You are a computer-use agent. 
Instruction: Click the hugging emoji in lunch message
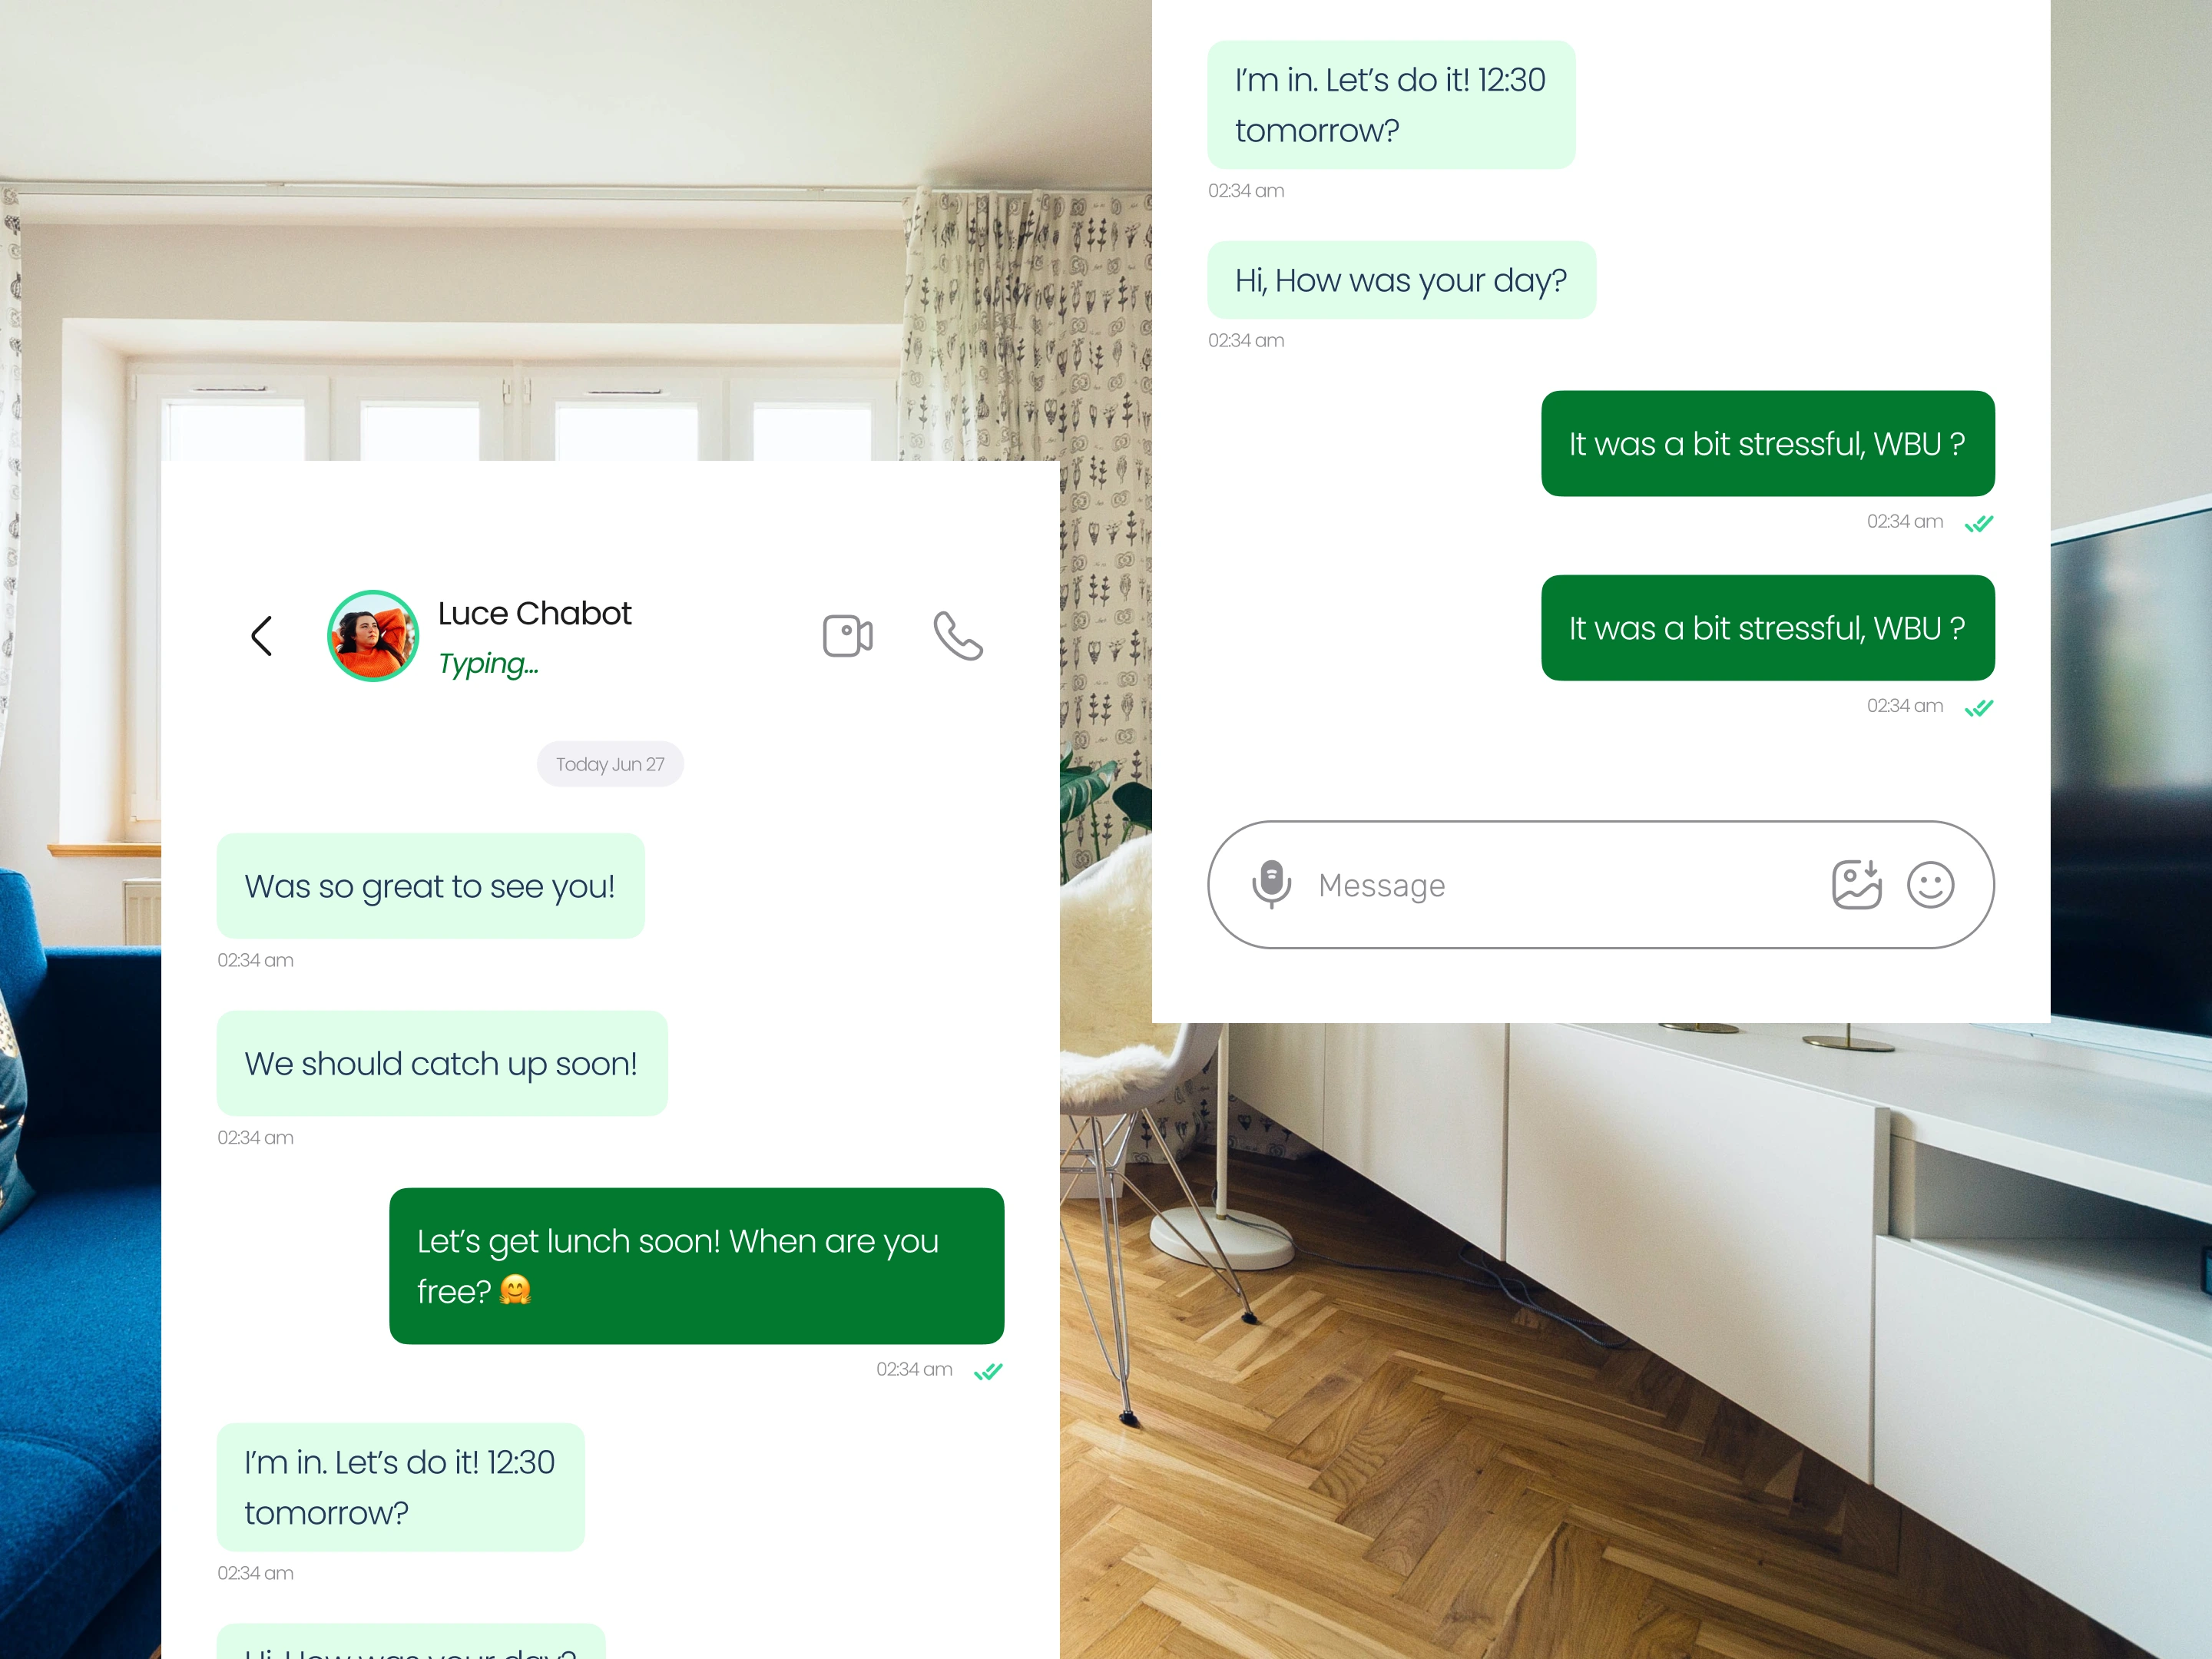pyautogui.click(x=515, y=1290)
